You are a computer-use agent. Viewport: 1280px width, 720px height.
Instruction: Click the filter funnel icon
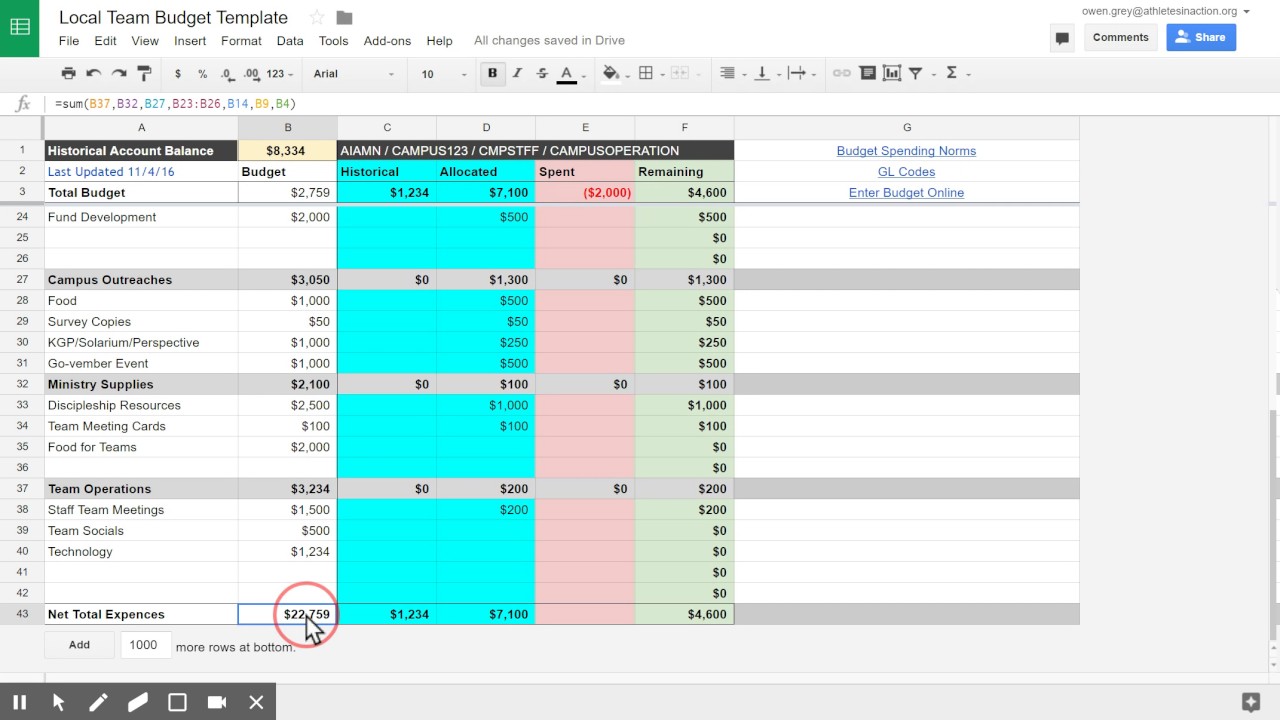pos(915,73)
